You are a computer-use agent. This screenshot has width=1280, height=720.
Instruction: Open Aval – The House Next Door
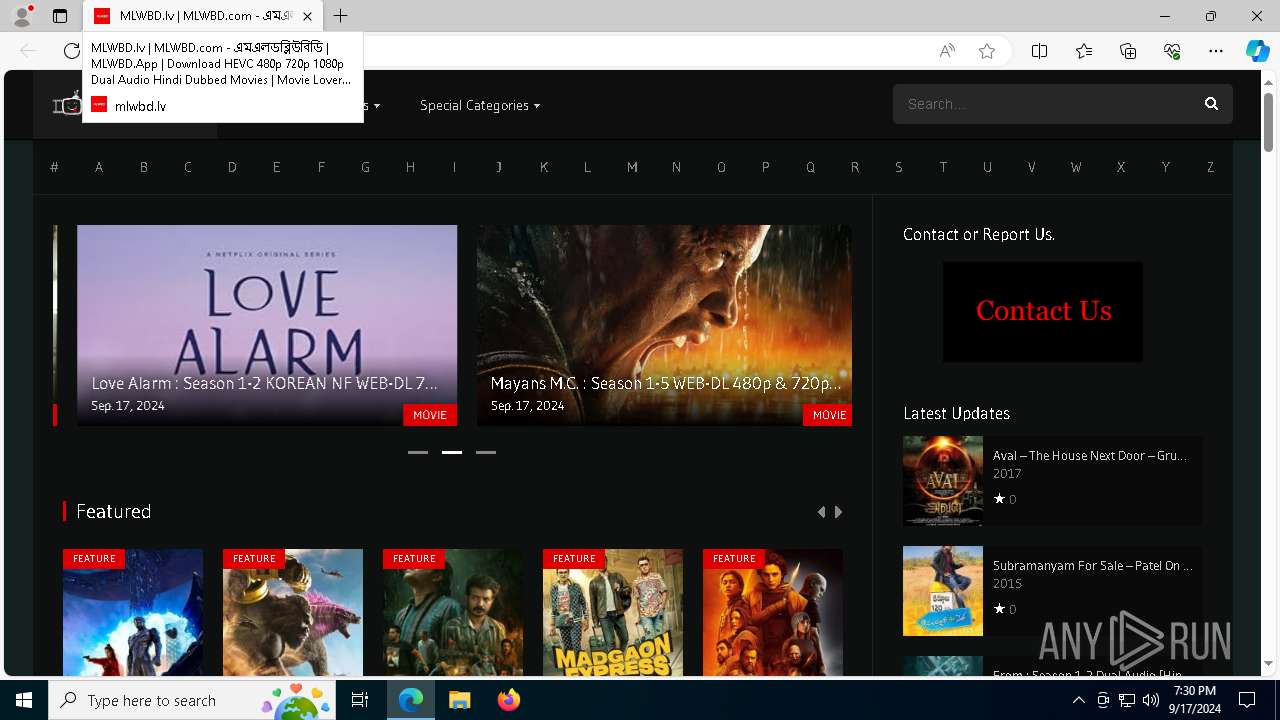(1089, 455)
